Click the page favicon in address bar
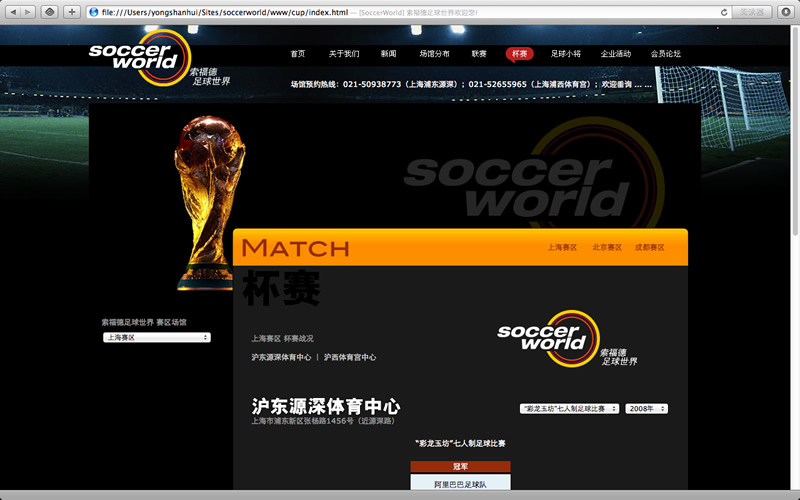The width and height of the screenshot is (800, 500). click(94, 12)
